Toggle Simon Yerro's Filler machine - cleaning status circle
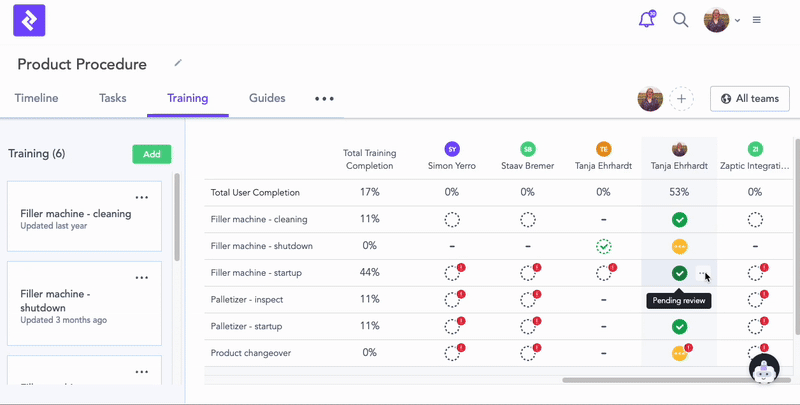This screenshot has width=800, height=405. click(x=452, y=219)
